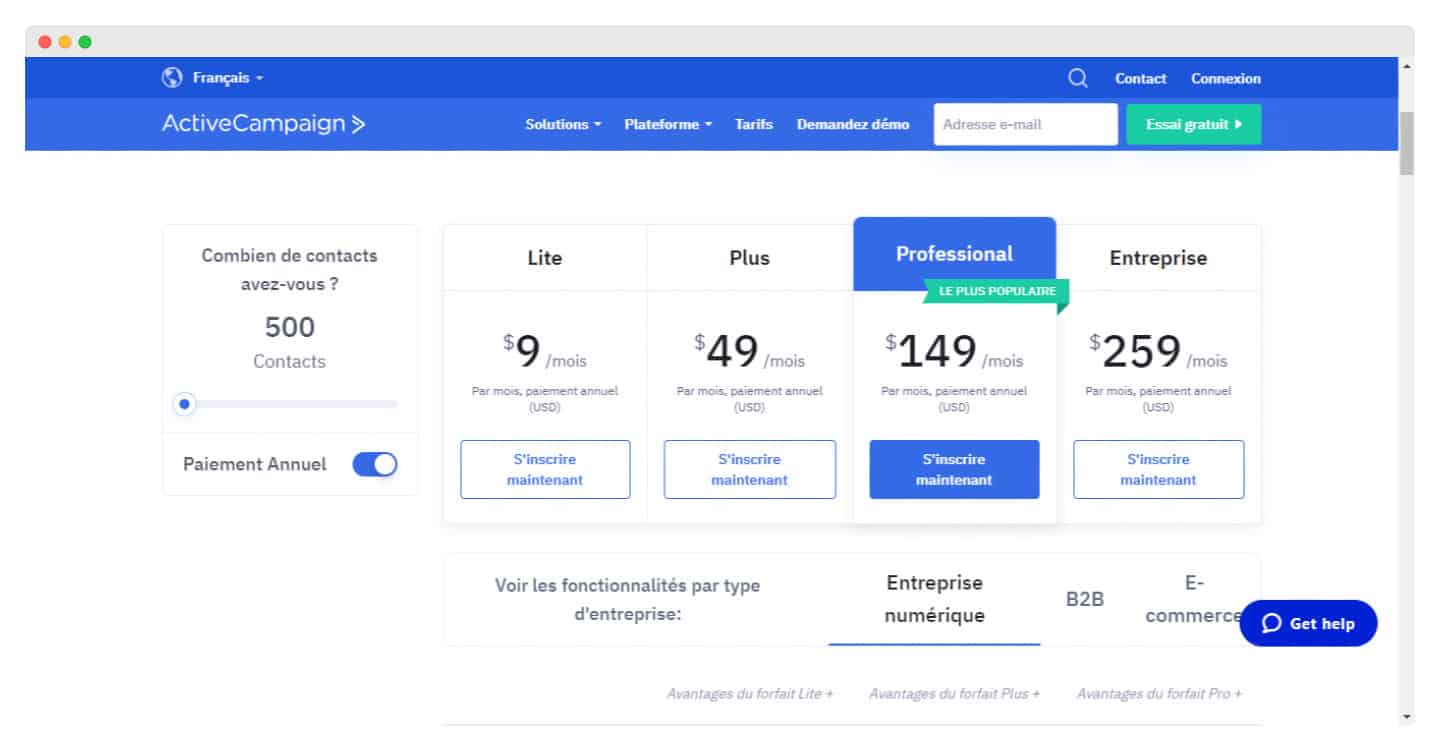Click the $259 /mois price
The width and height of the screenshot is (1440, 751).
[1158, 351]
